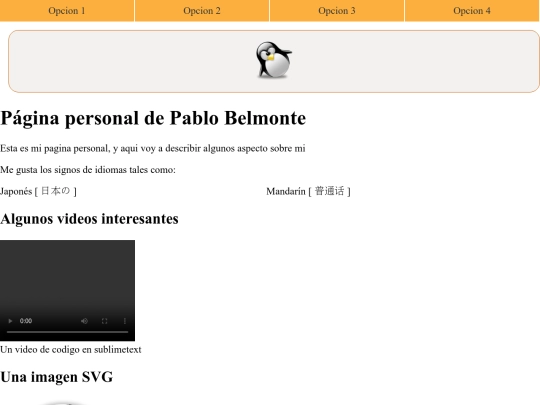Click the line "Me gusta los signos de idiomas"

pos(88,170)
